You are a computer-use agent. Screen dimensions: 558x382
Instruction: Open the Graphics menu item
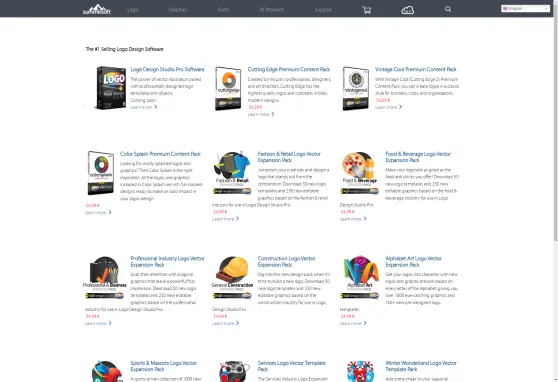(x=178, y=10)
